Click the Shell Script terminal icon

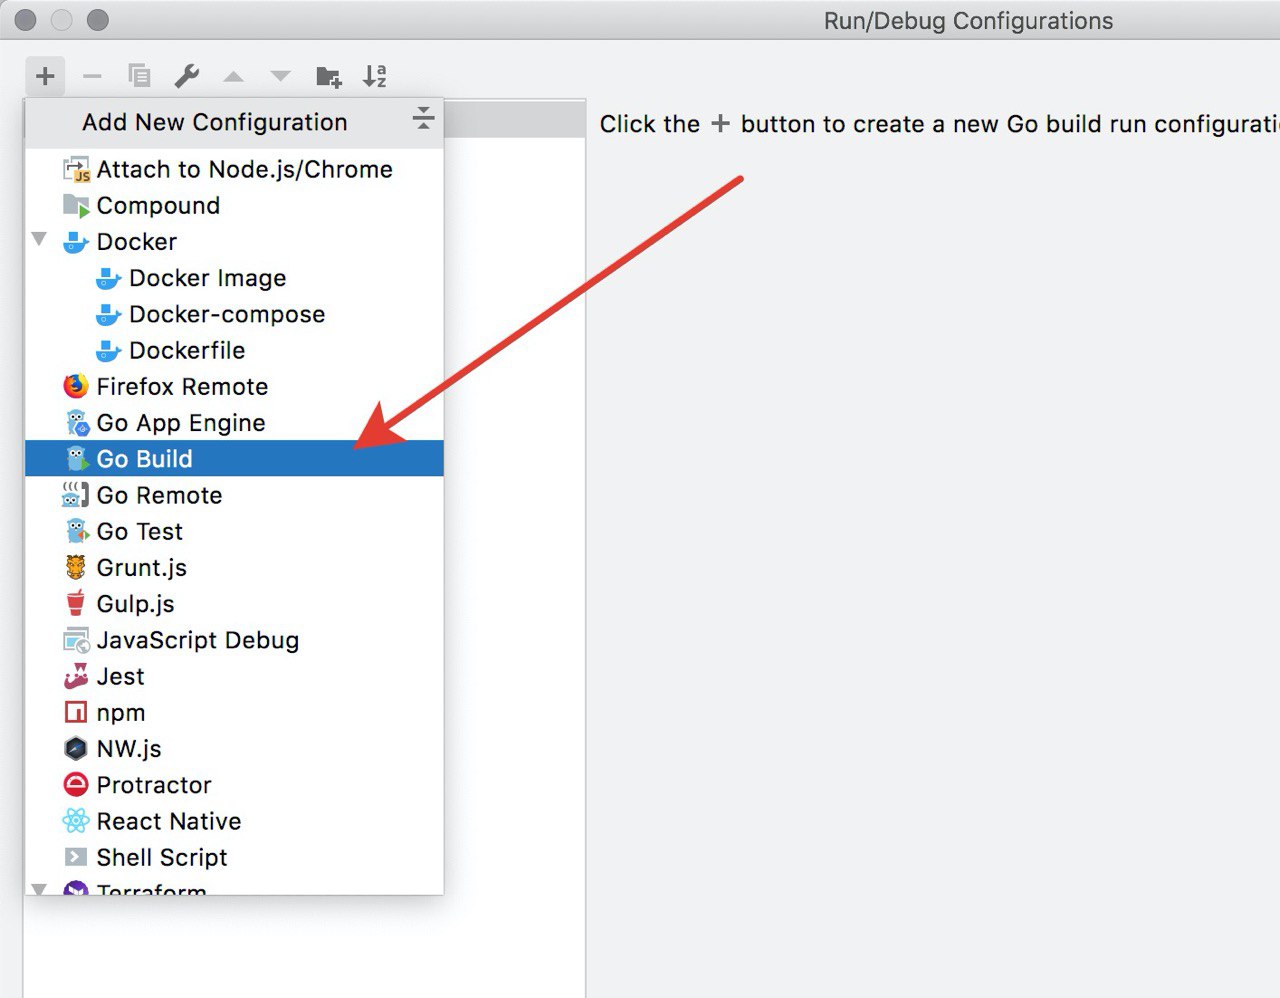[76, 857]
